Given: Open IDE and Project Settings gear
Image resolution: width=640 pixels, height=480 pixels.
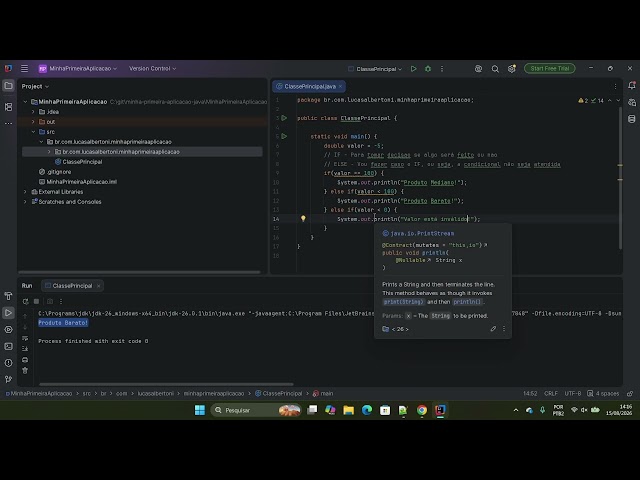Looking at the screenshot, I should 511,69.
